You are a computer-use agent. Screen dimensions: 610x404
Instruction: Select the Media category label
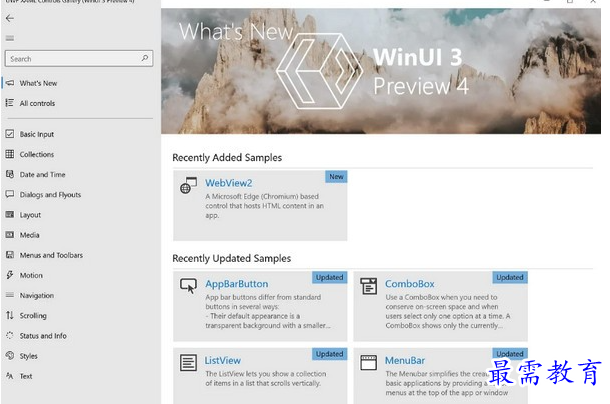(30, 235)
